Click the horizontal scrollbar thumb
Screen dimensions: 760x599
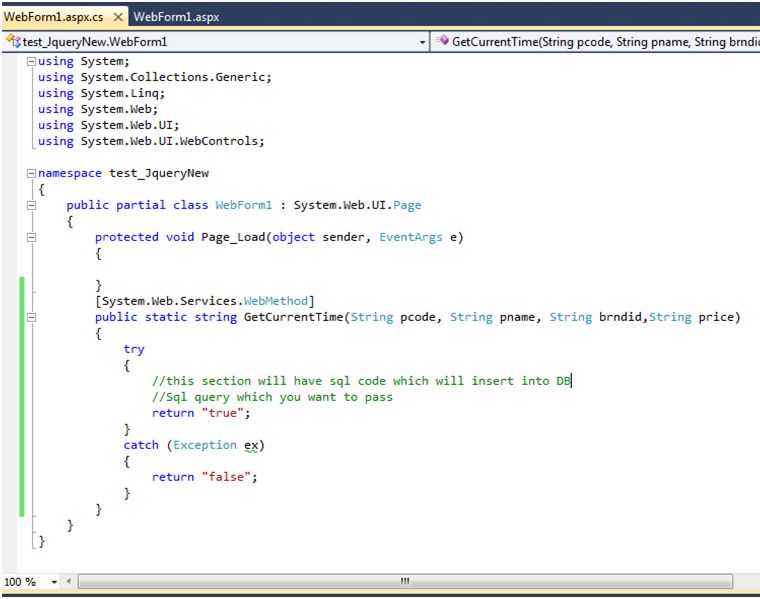coord(405,581)
